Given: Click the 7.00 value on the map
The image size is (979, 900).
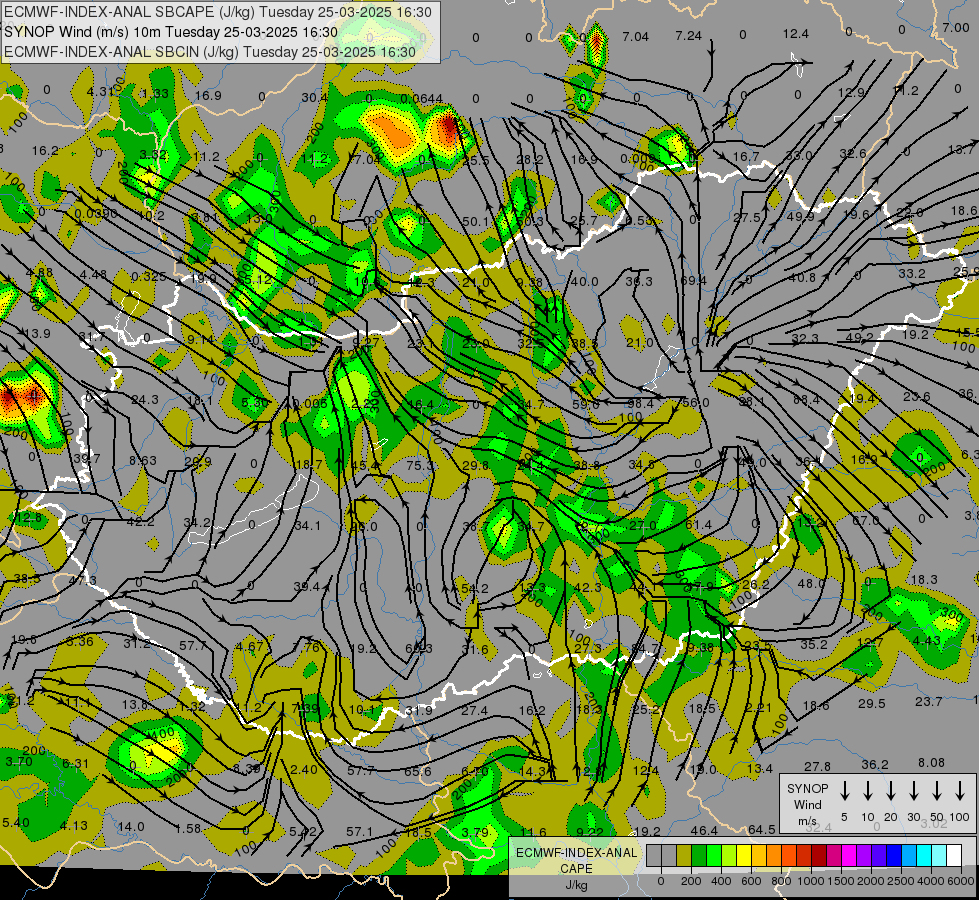Looking at the screenshot, I should click(x=956, y=27).
